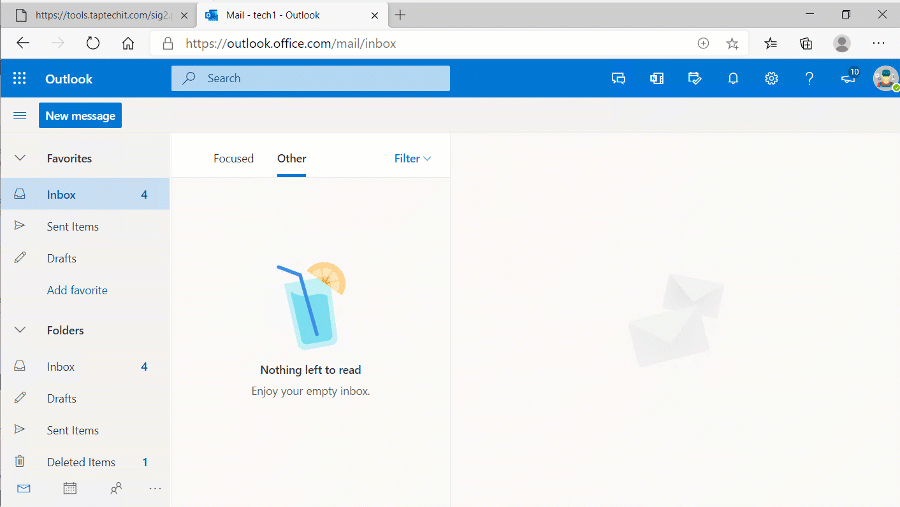Screen dimensions: 900x507
Task: Select the Other inbox tab
Action: (291, 158)
